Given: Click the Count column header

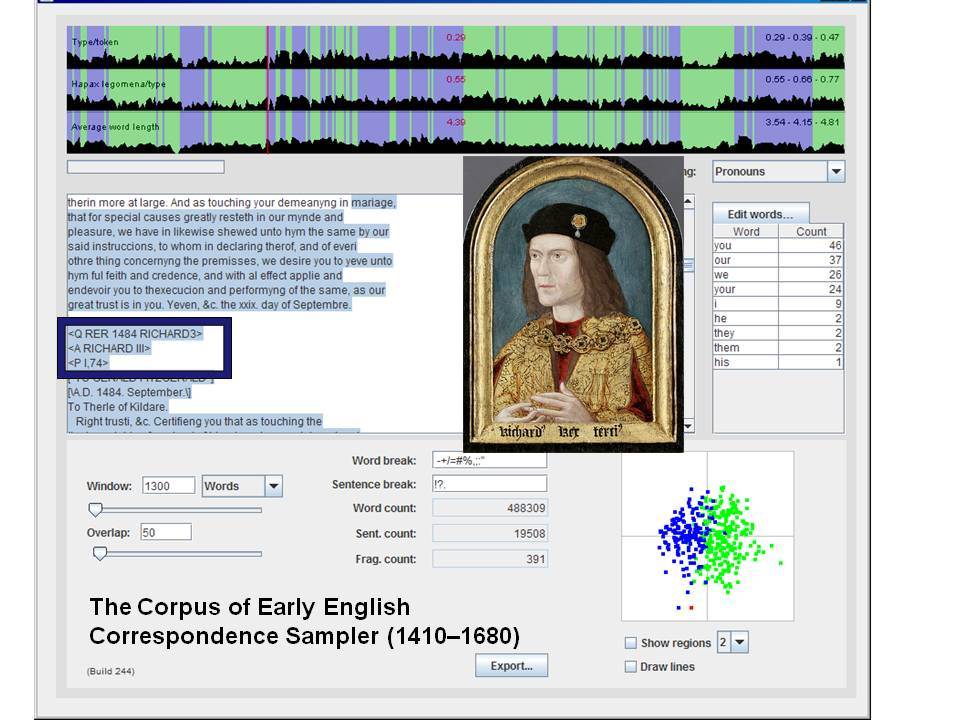Looking at the screenshot, I should [x=811, y=231].
